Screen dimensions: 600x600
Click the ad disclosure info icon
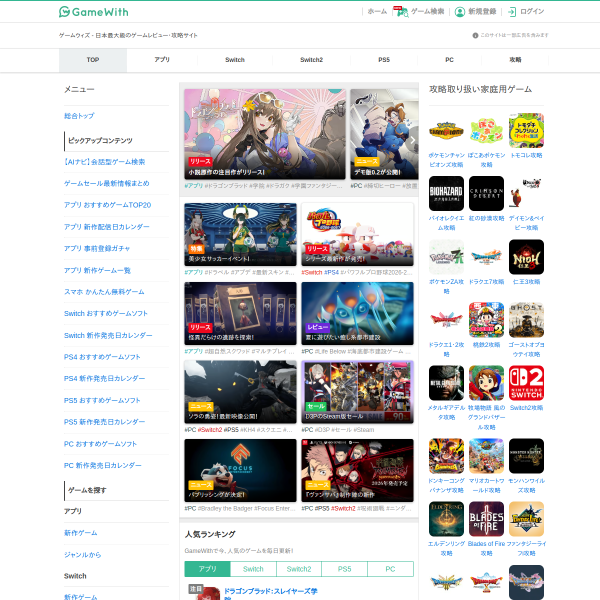[475, 35]
